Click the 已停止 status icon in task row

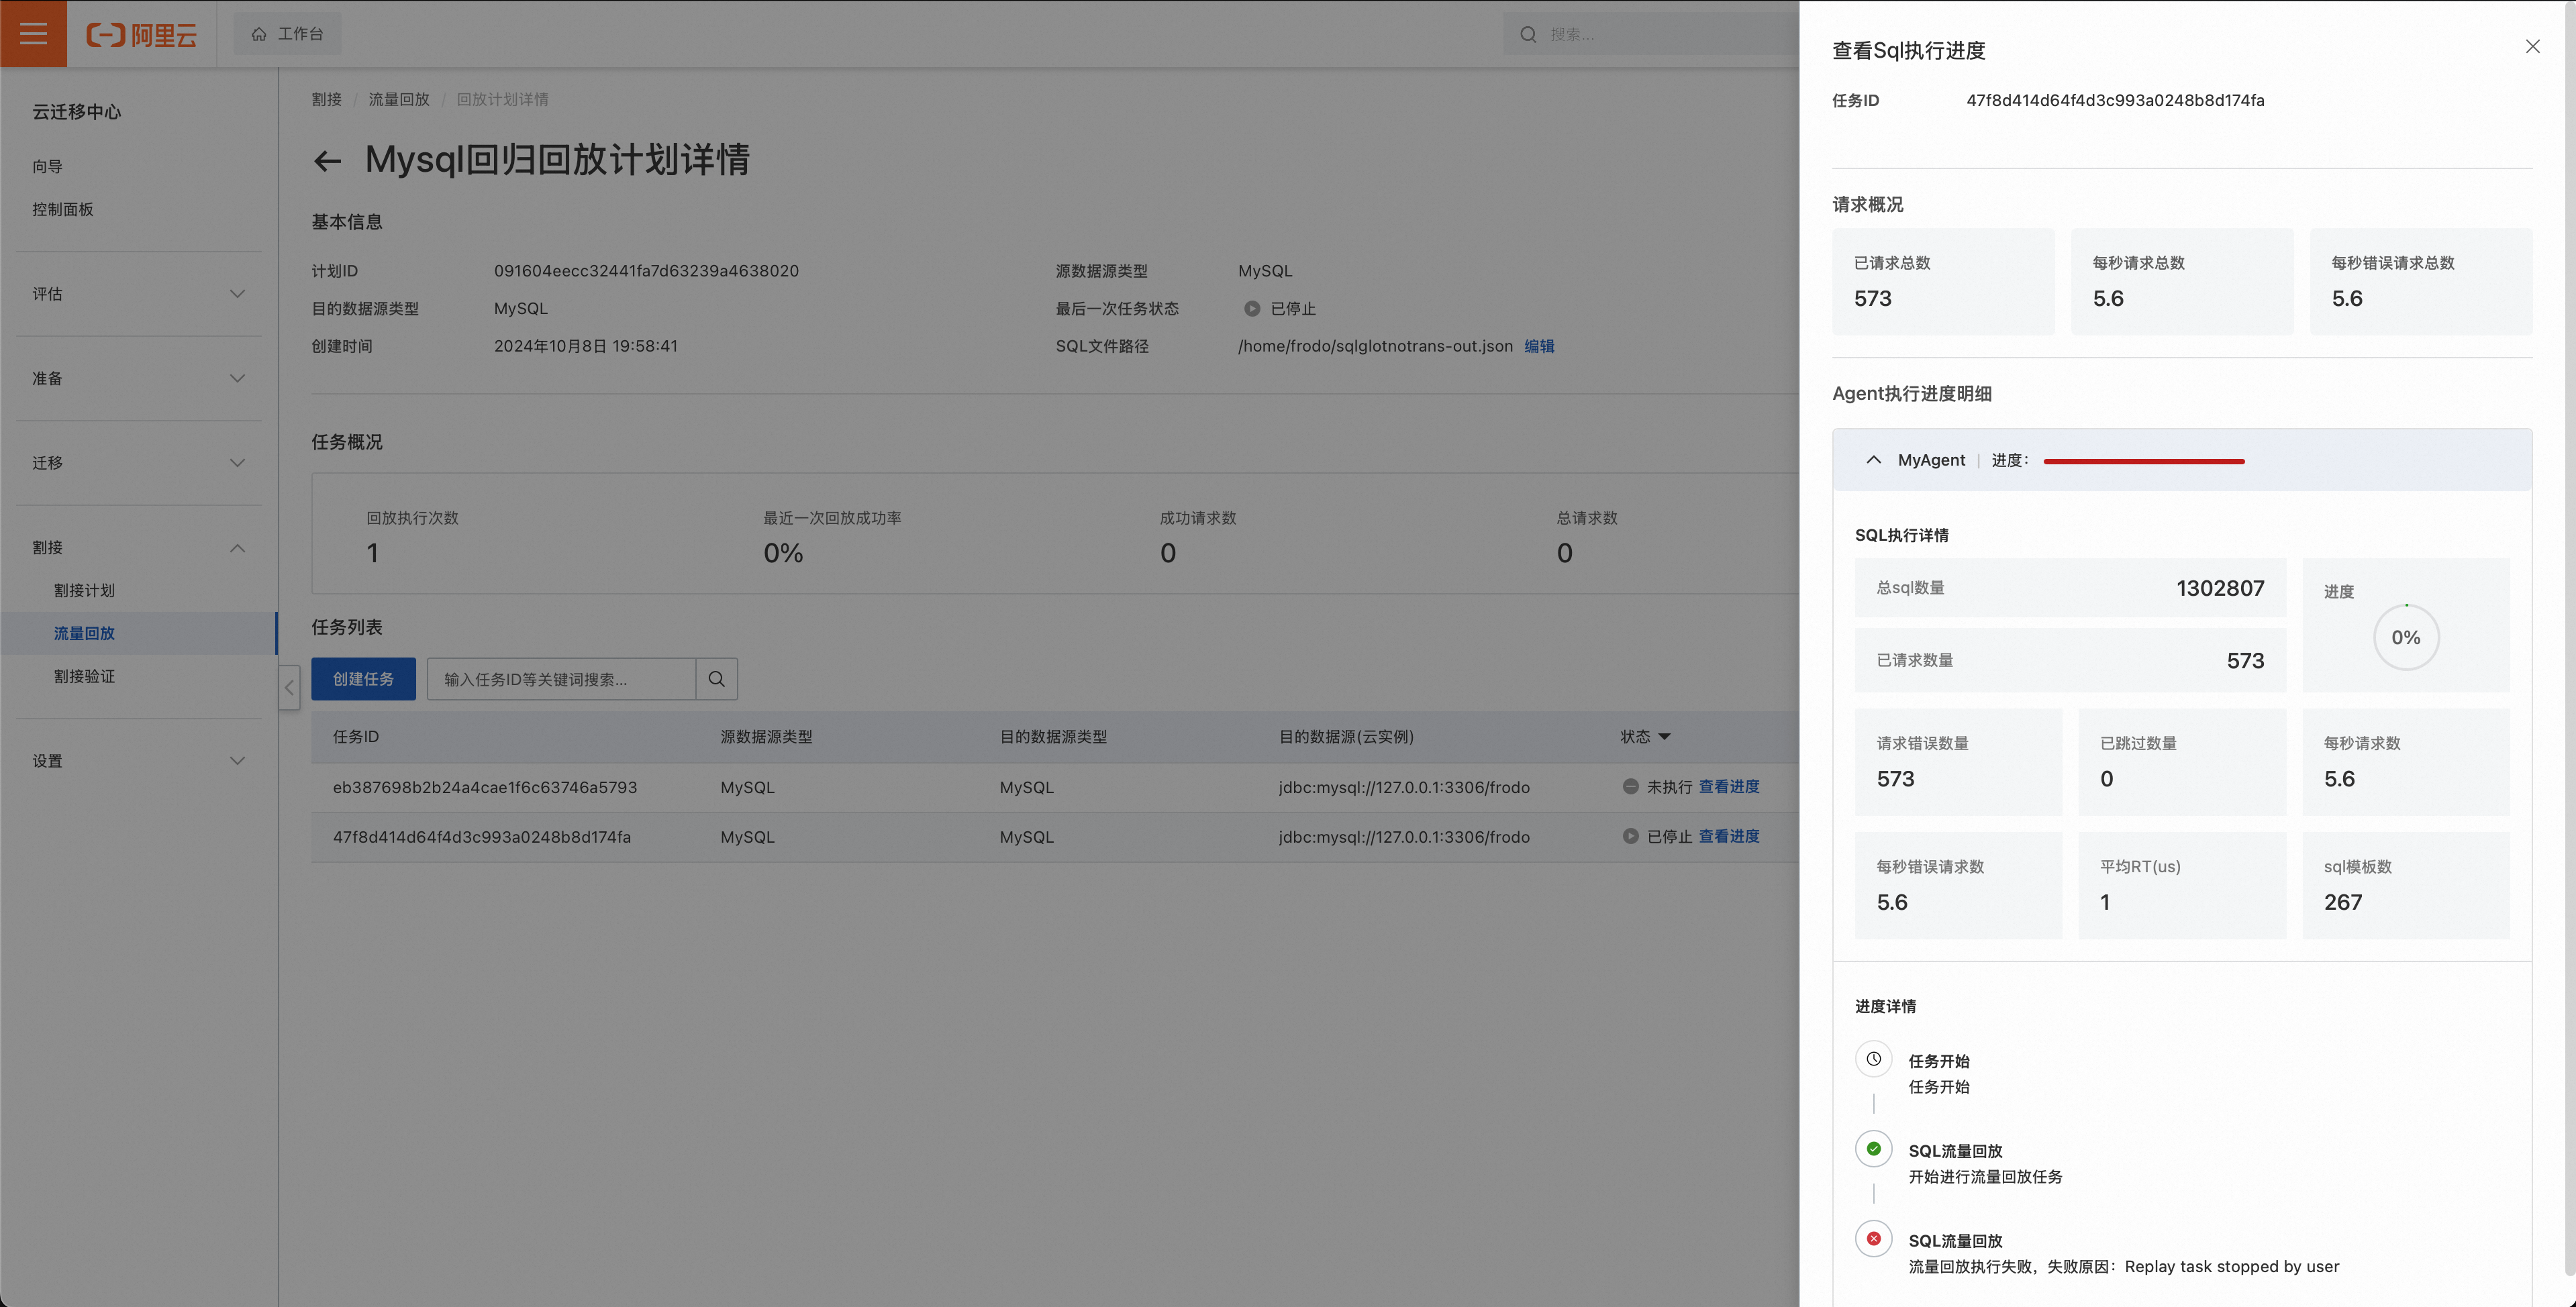point(1630,836)
